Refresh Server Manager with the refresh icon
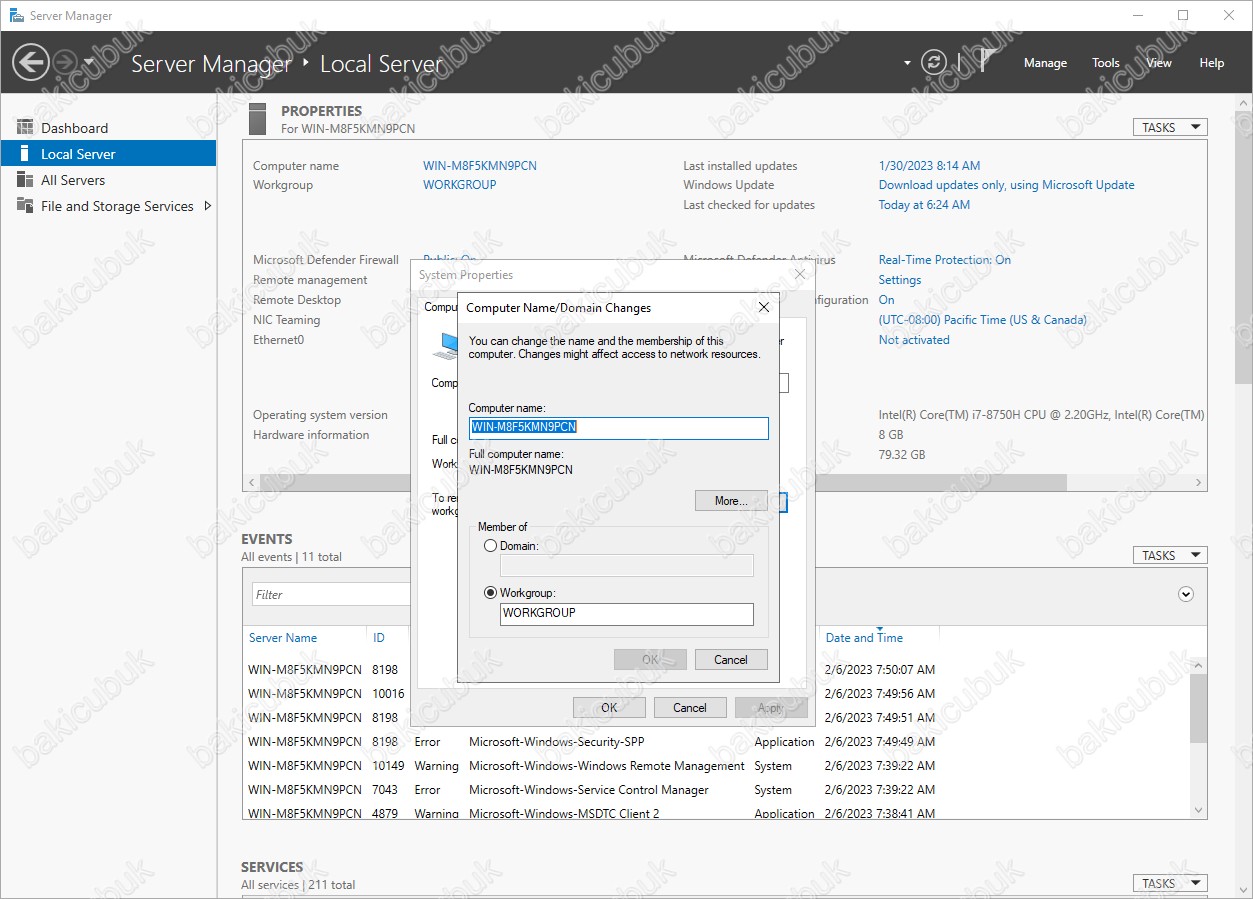The image size is (1253, 899). coord(934,62)
